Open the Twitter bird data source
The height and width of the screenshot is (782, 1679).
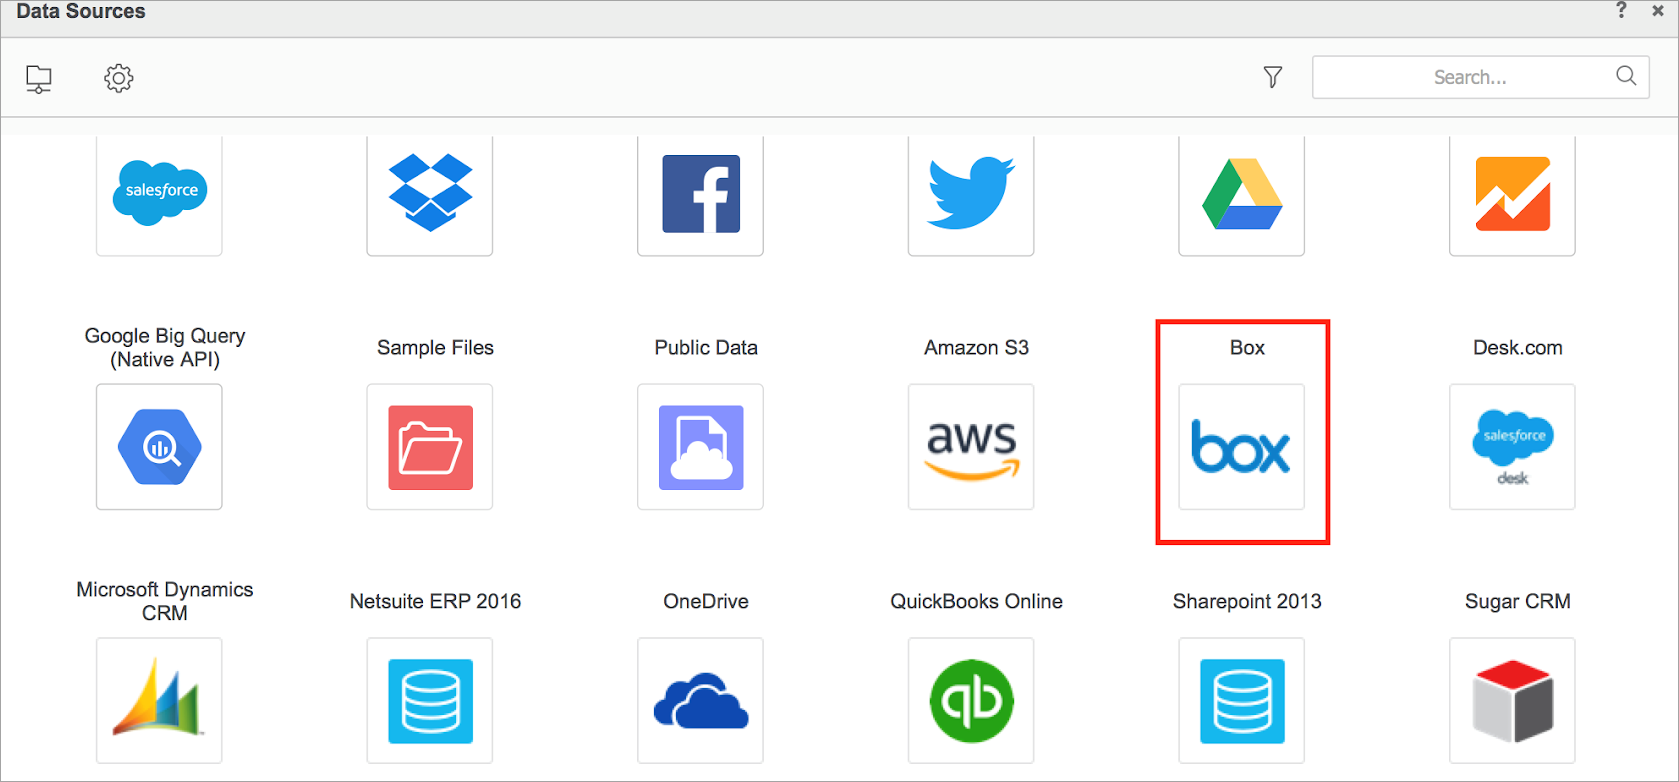coord(971,194)
